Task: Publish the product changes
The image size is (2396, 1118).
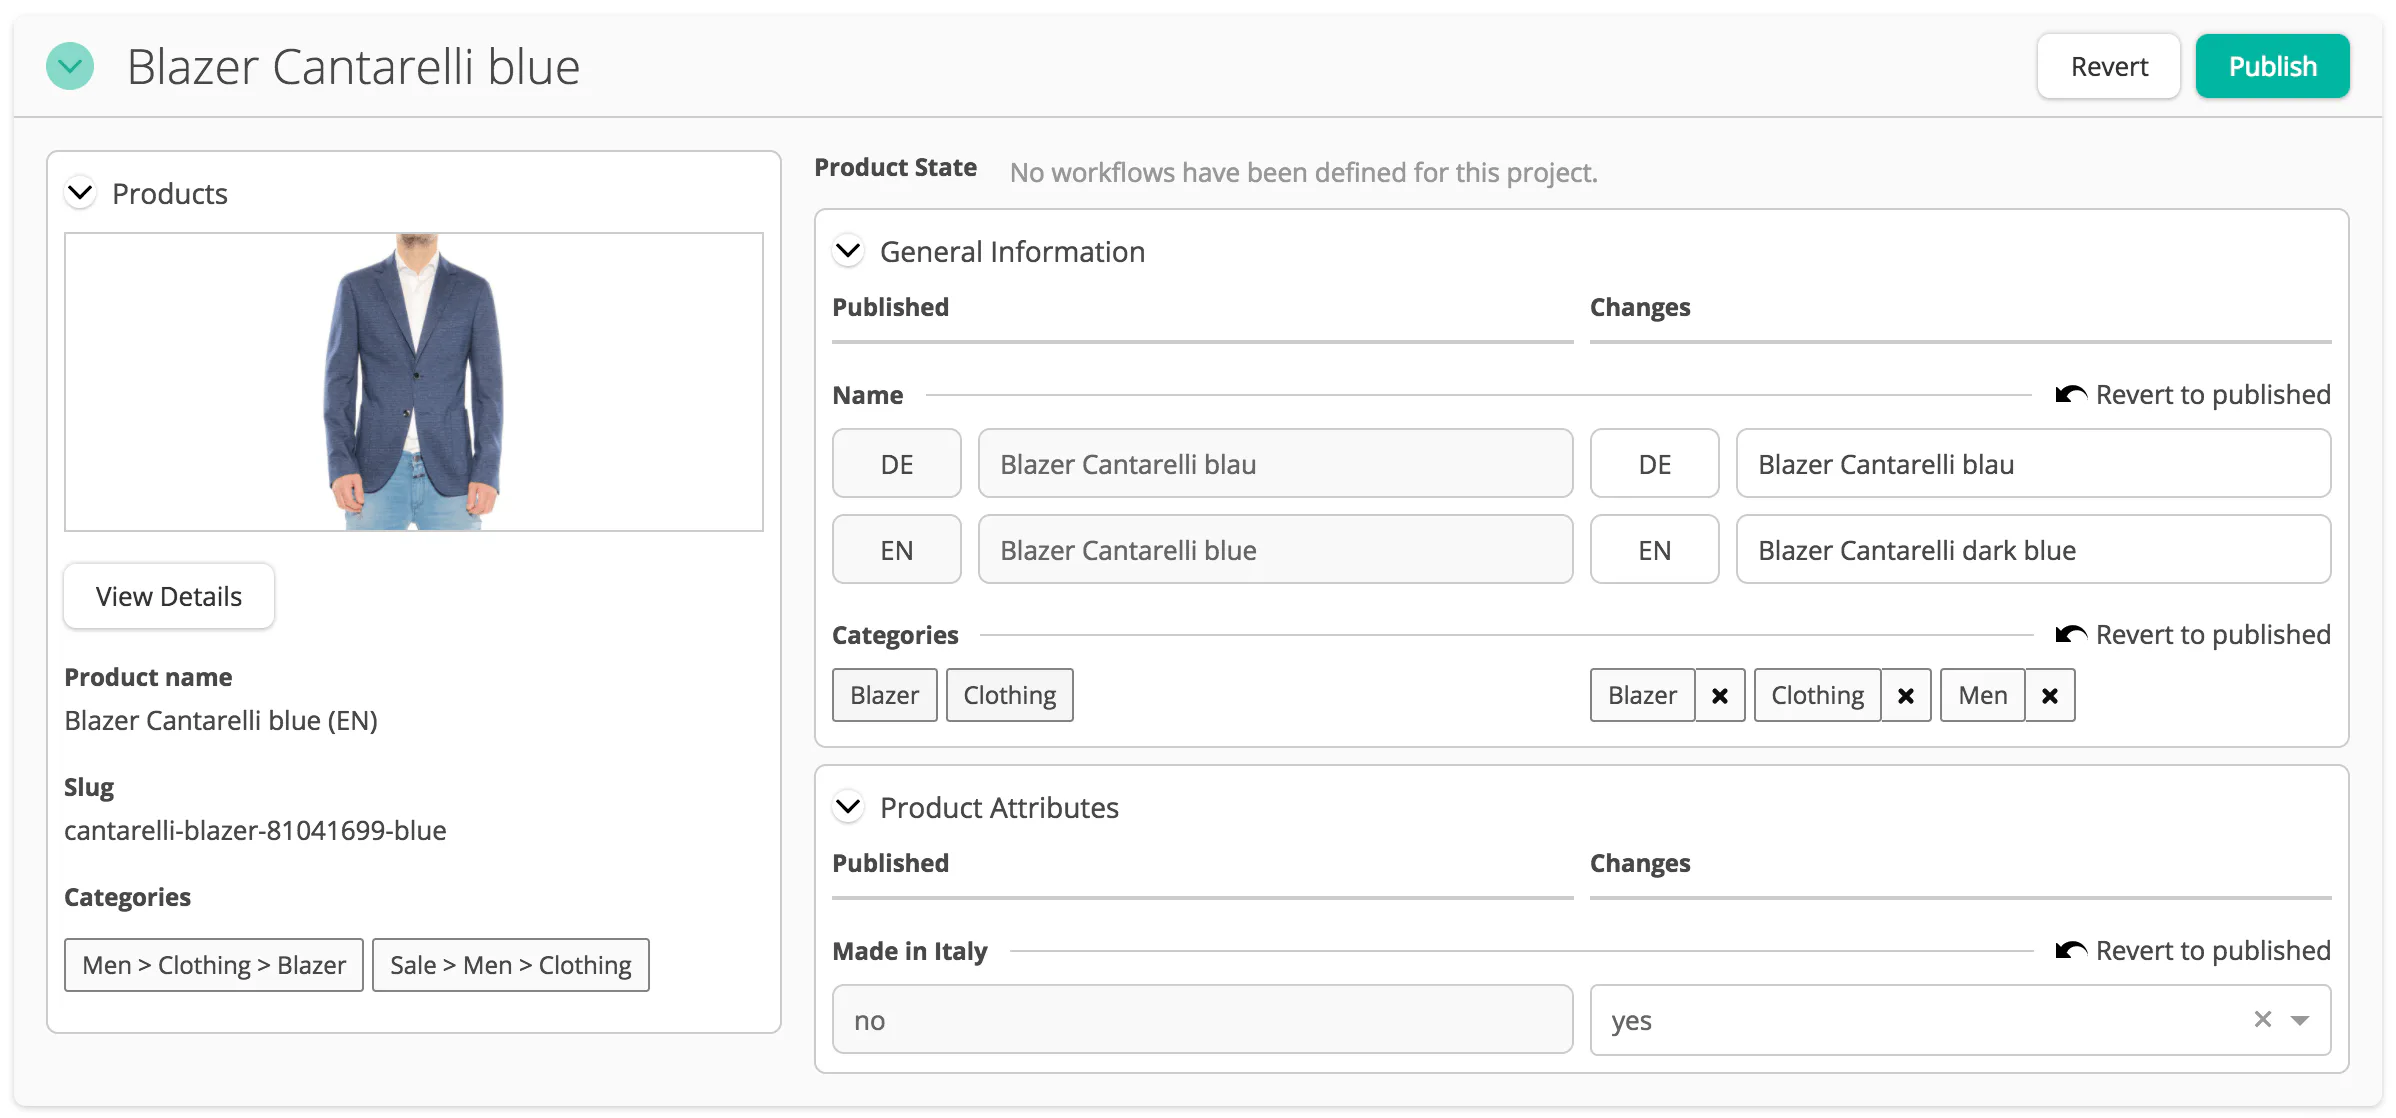Action: pyautogui.click(x=2272, y=65)
